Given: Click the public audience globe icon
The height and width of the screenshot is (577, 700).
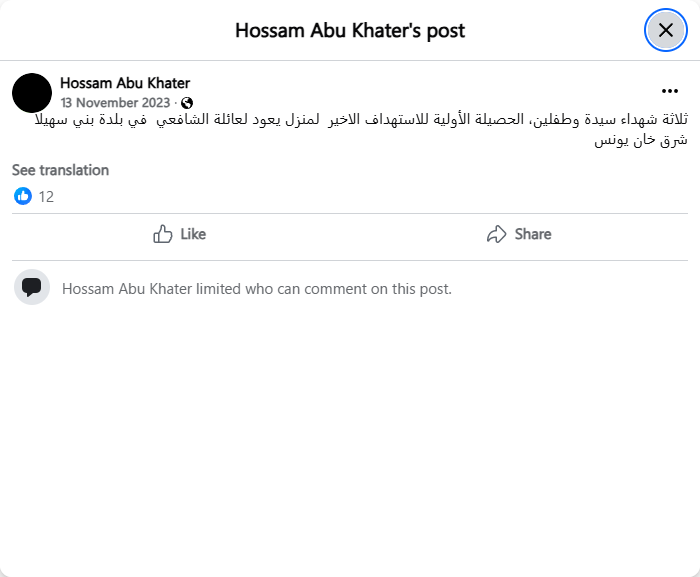Looking at the screenshot, I should (x=187, y=103).
